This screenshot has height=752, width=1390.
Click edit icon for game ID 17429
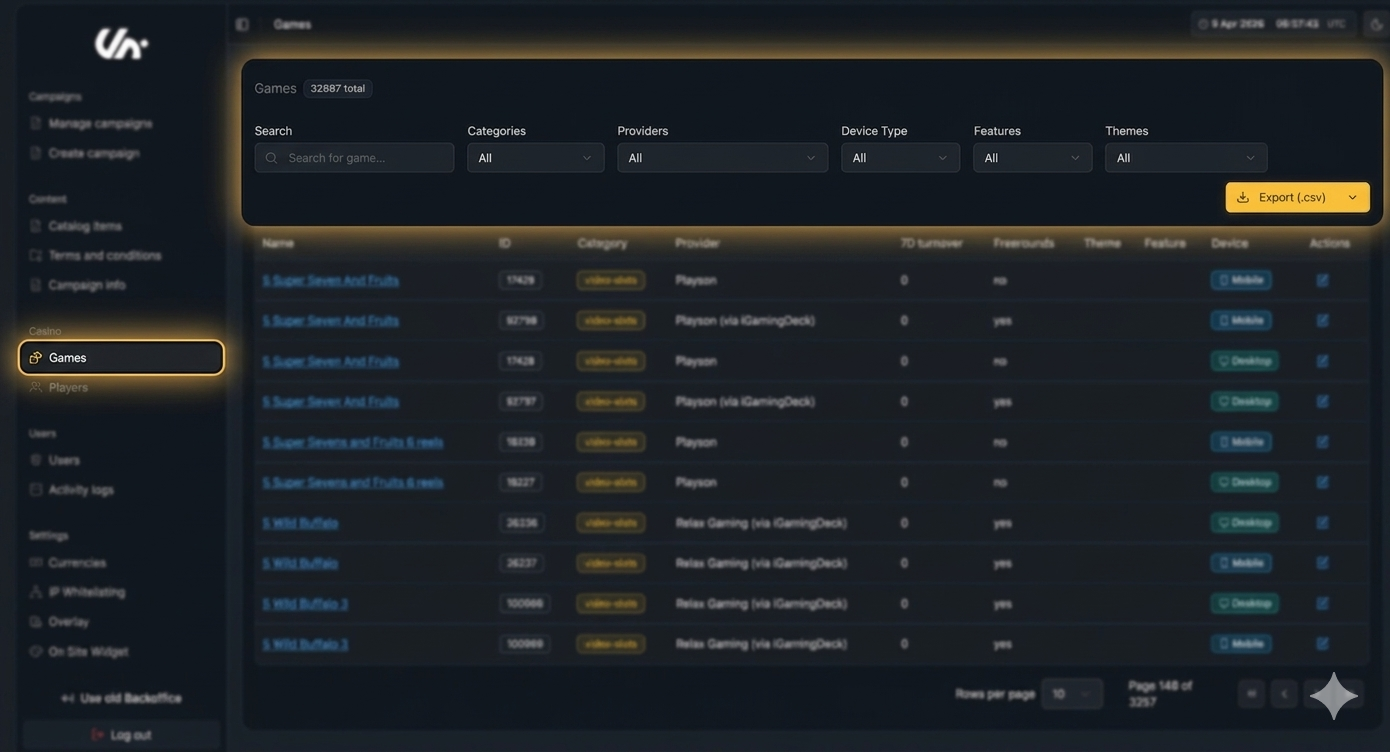click(x=1322, y=280)
